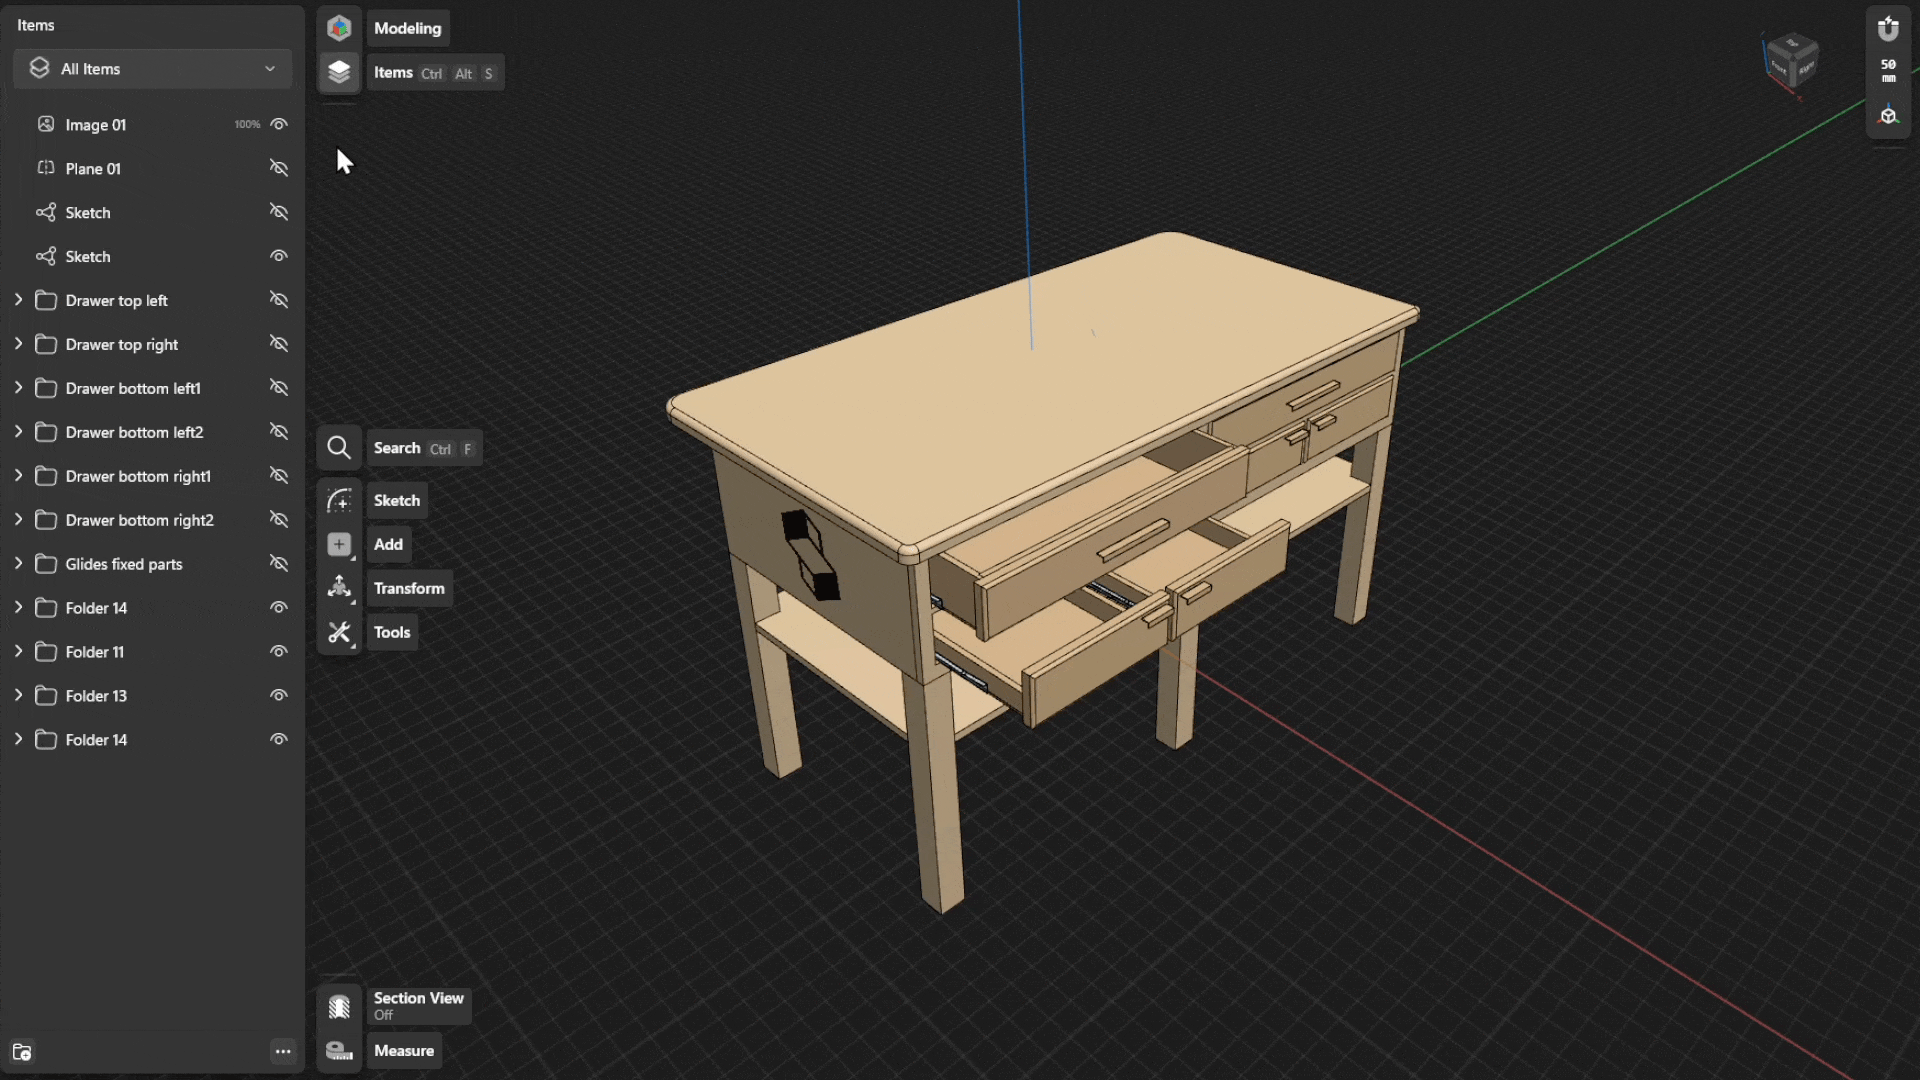Screen dimensions: 1920x1080
Task: Show the Drawer top right folder
Action: (279, 344)
